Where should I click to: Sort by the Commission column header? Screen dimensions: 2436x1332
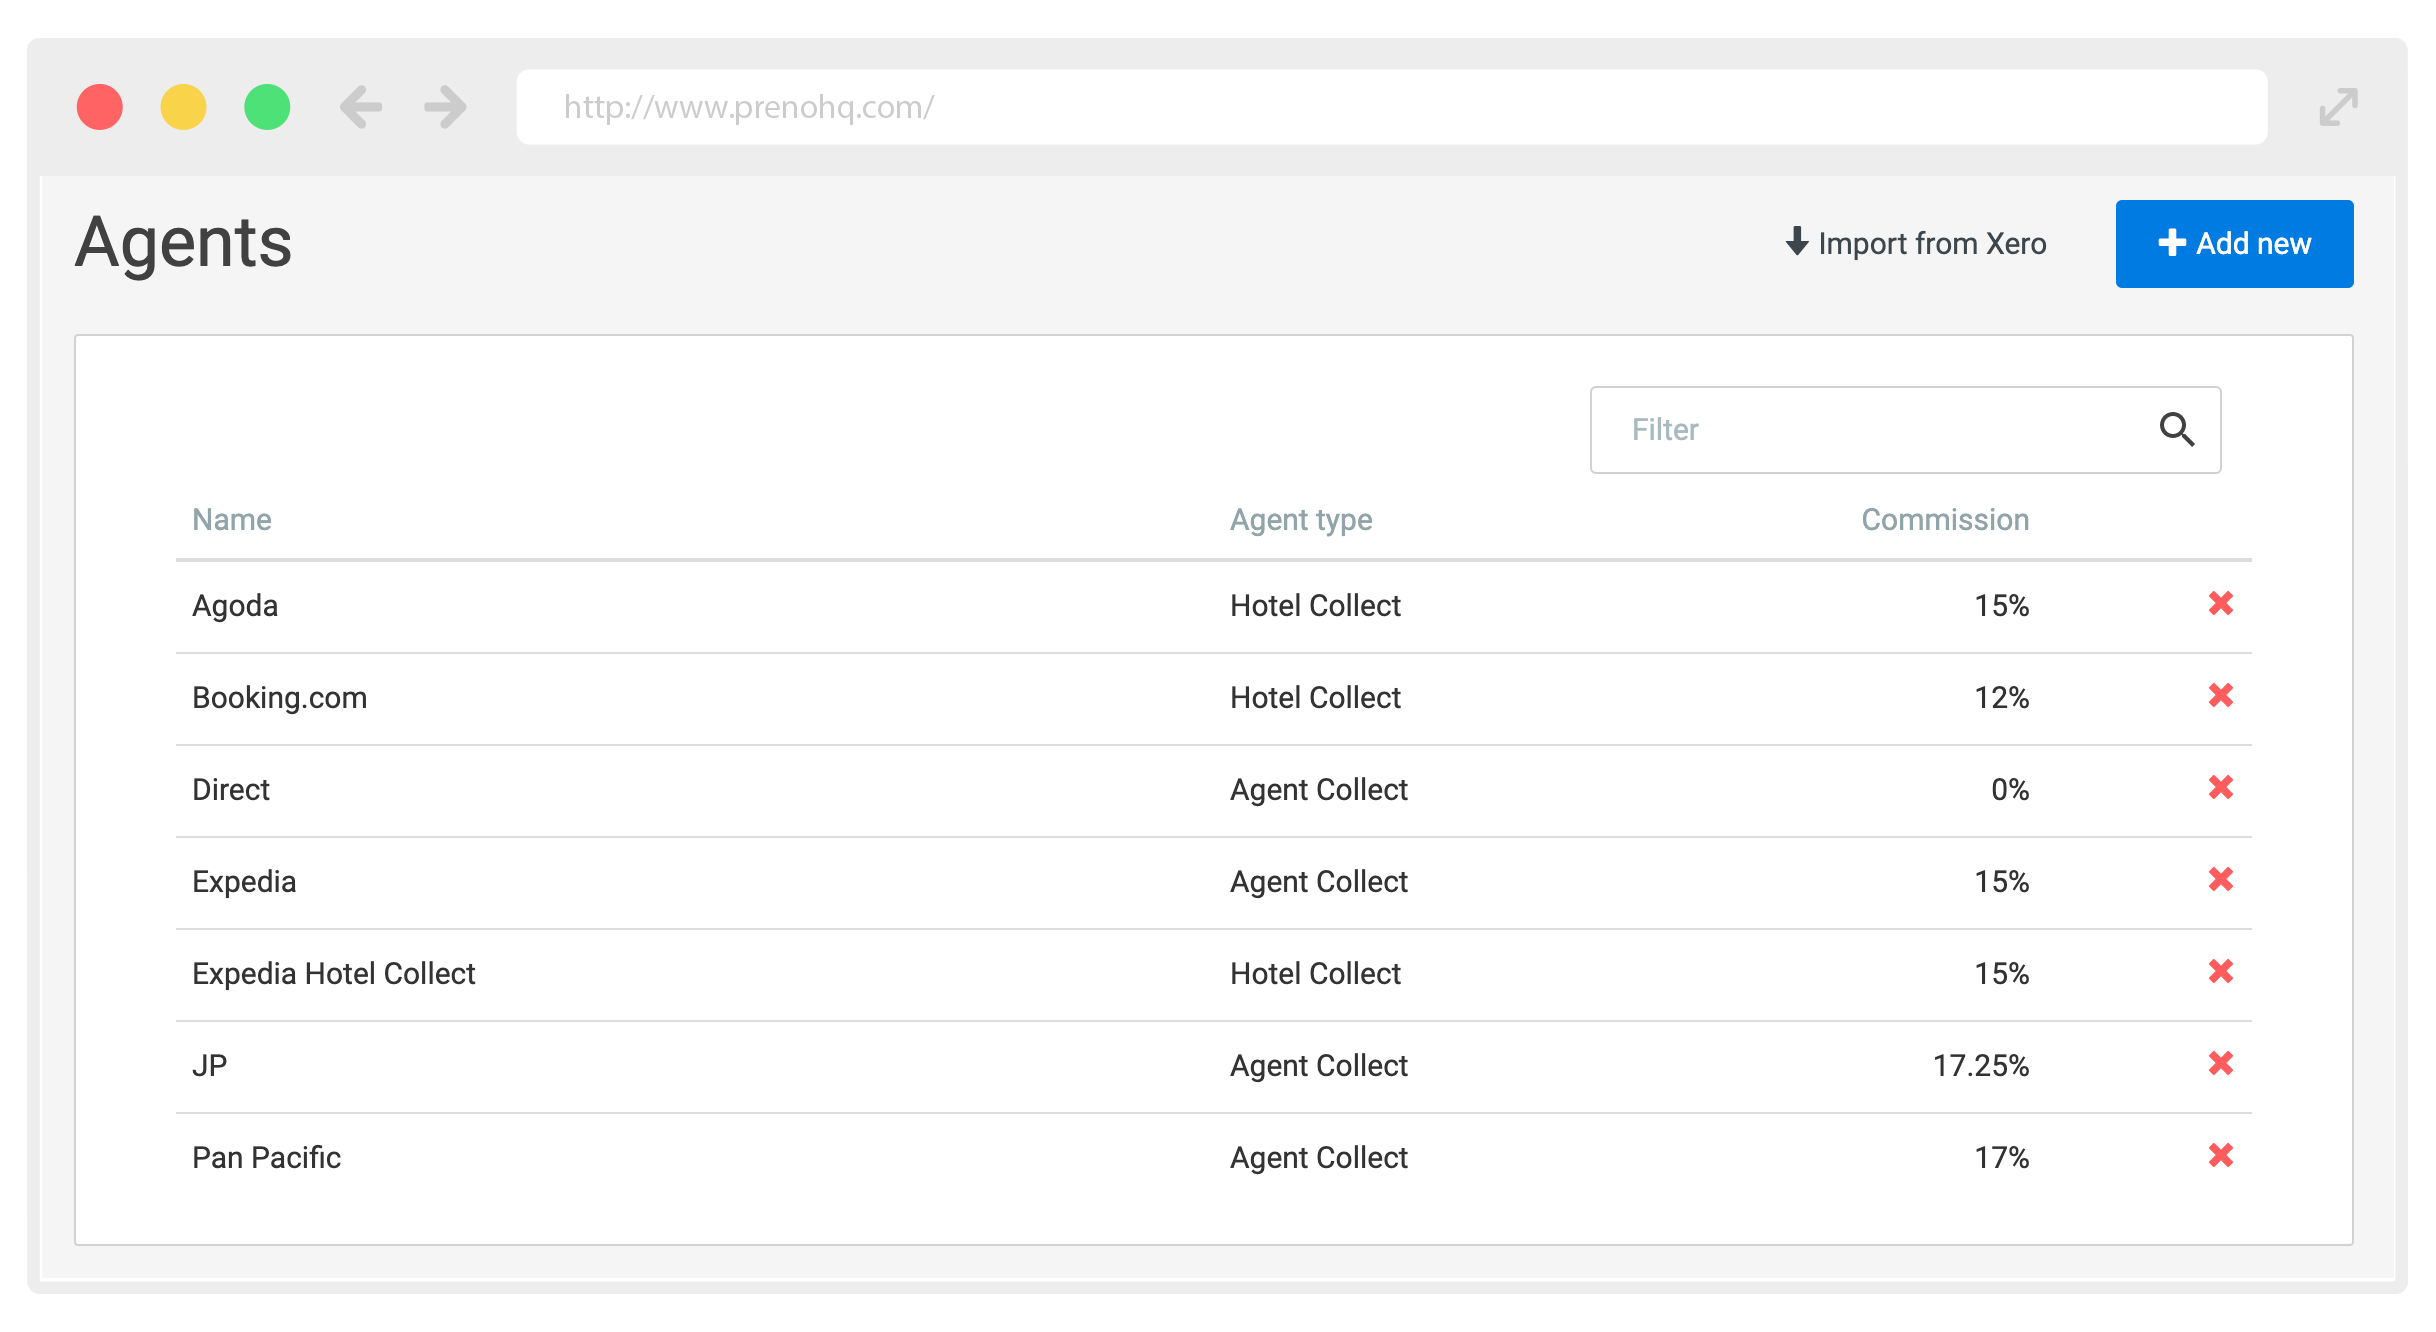click(x=1945, y=519)
